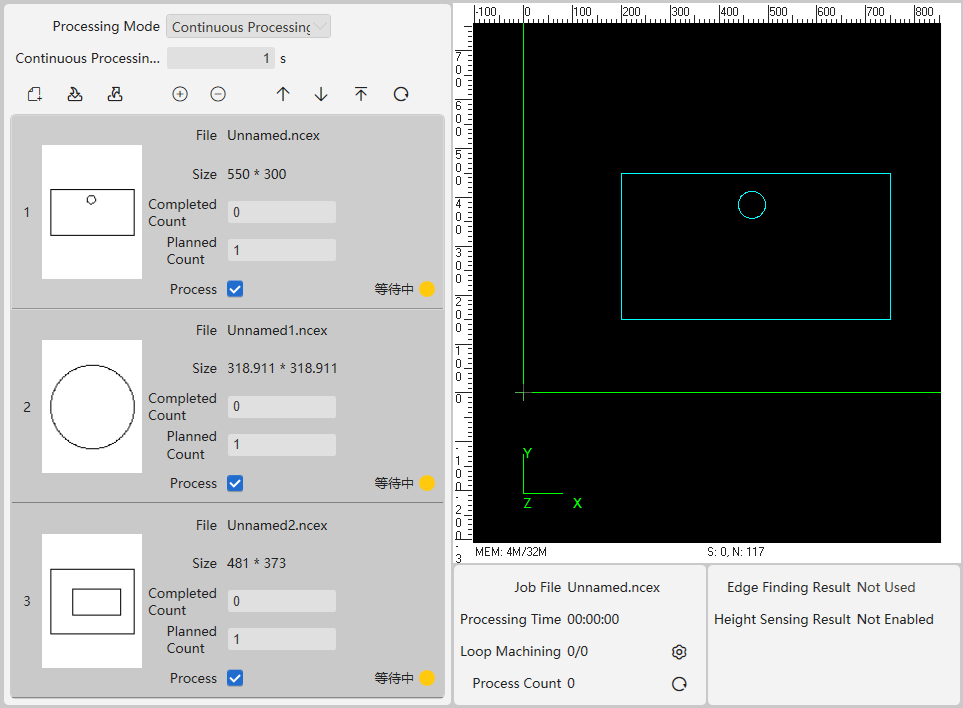
Task: Click the Planned Count field for Unnamed1.ncex
Action: [x=282, y=445]
